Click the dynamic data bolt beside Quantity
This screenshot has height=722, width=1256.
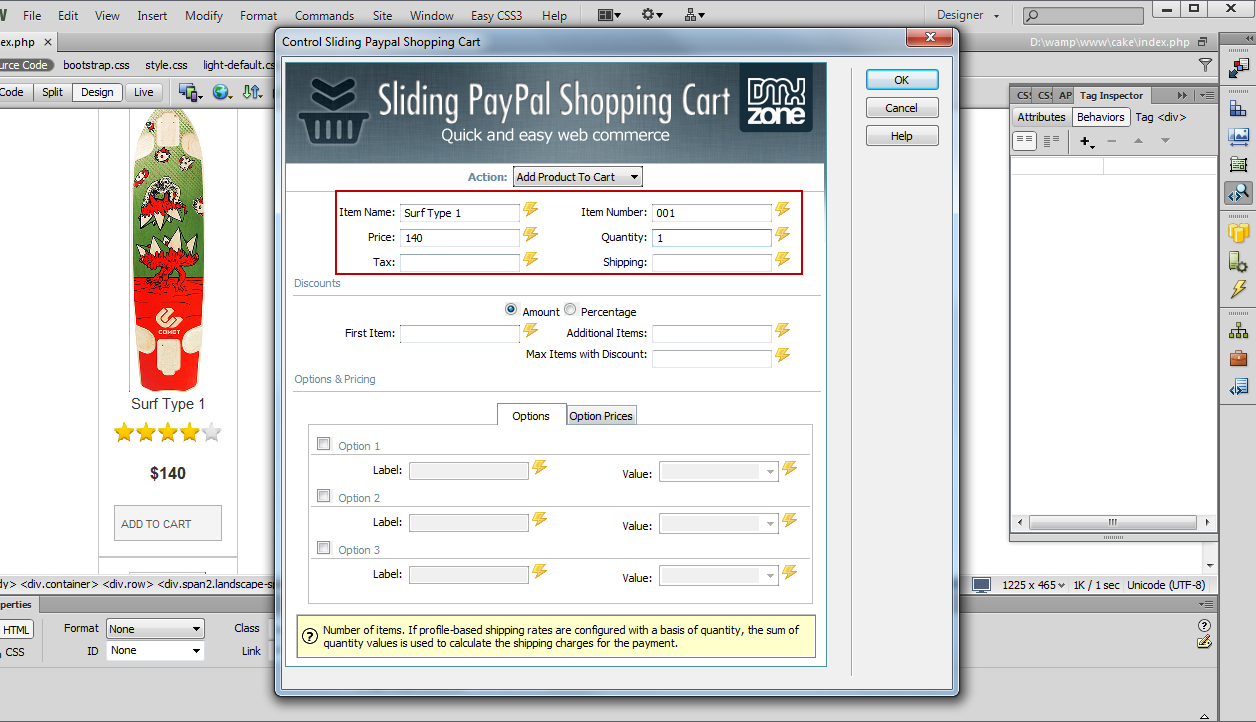pos(782,235)
